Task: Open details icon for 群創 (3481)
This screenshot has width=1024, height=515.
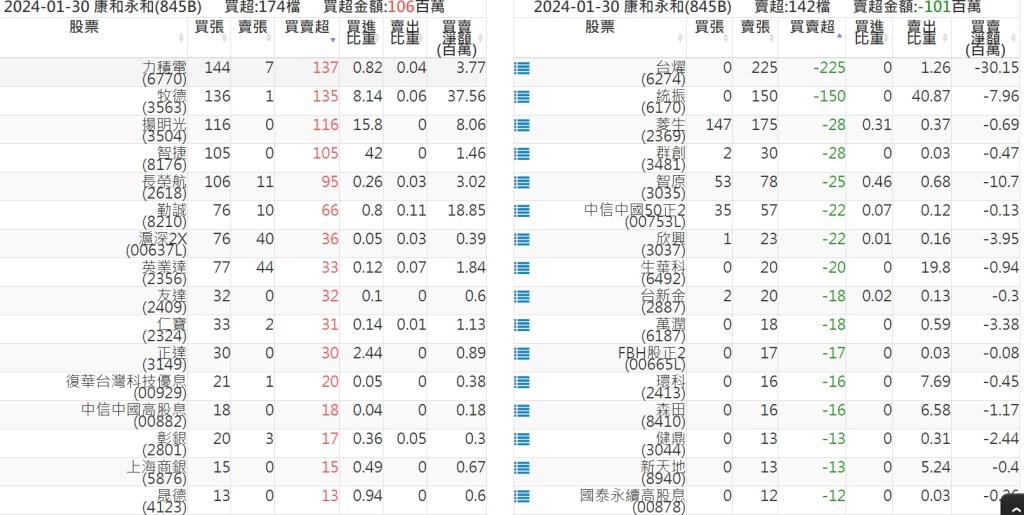Action: pos(521,155)
